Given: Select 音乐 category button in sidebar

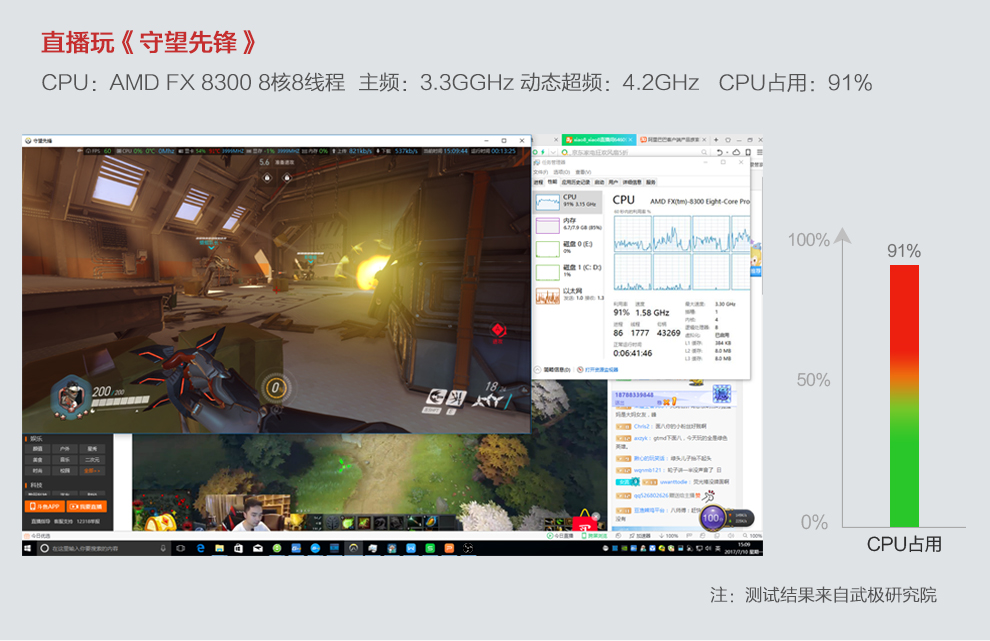Looking at the screenshot, I should click(65, 460).
